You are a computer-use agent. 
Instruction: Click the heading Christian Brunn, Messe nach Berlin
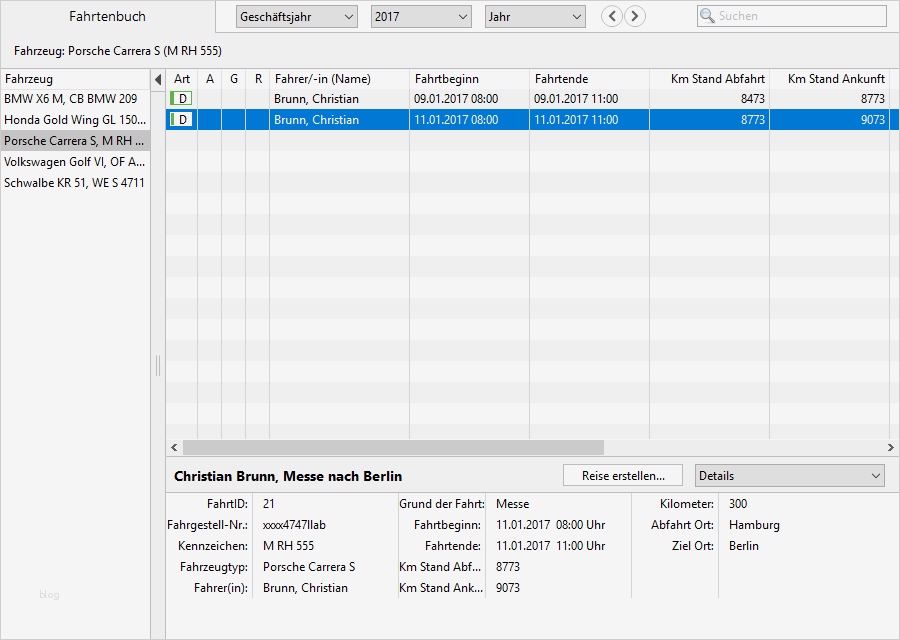[x=288, y=476]
